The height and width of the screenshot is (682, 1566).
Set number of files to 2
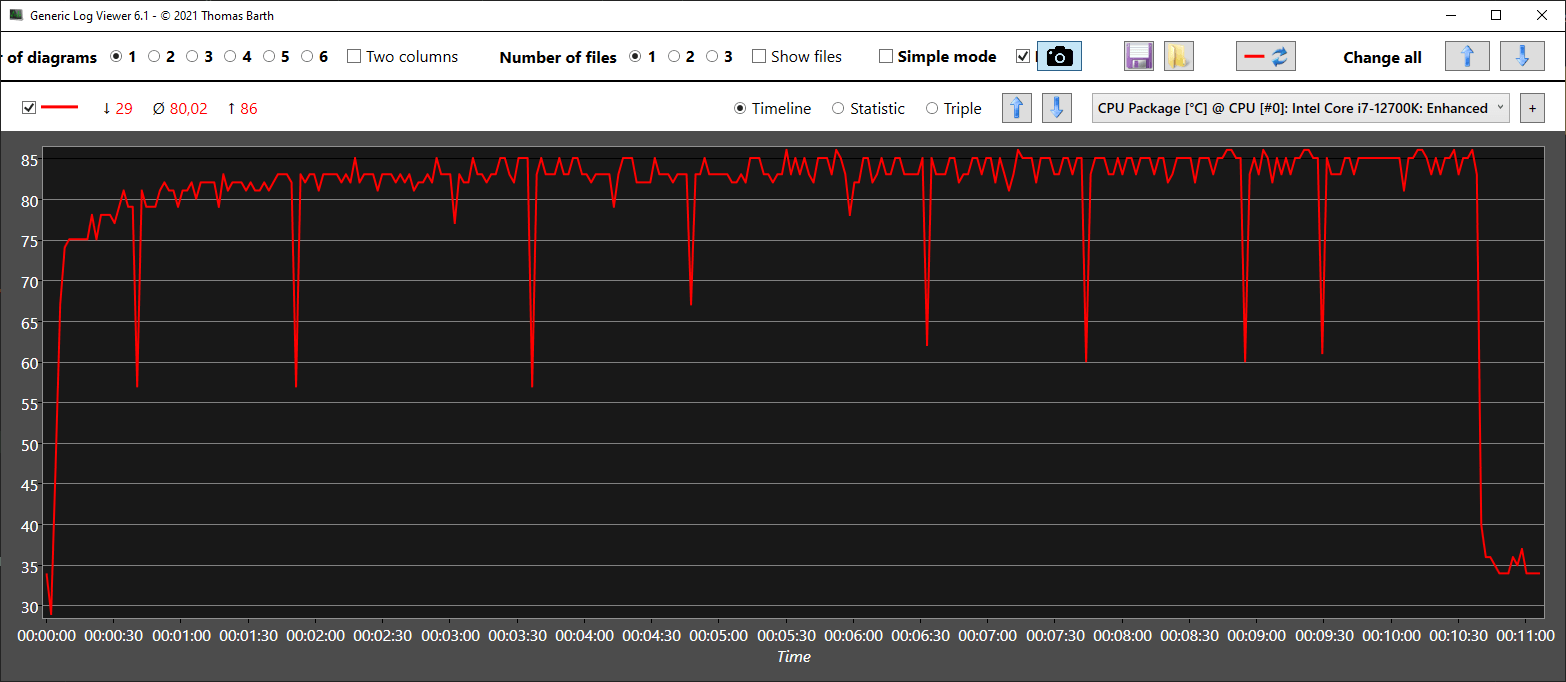pos(674,57)
